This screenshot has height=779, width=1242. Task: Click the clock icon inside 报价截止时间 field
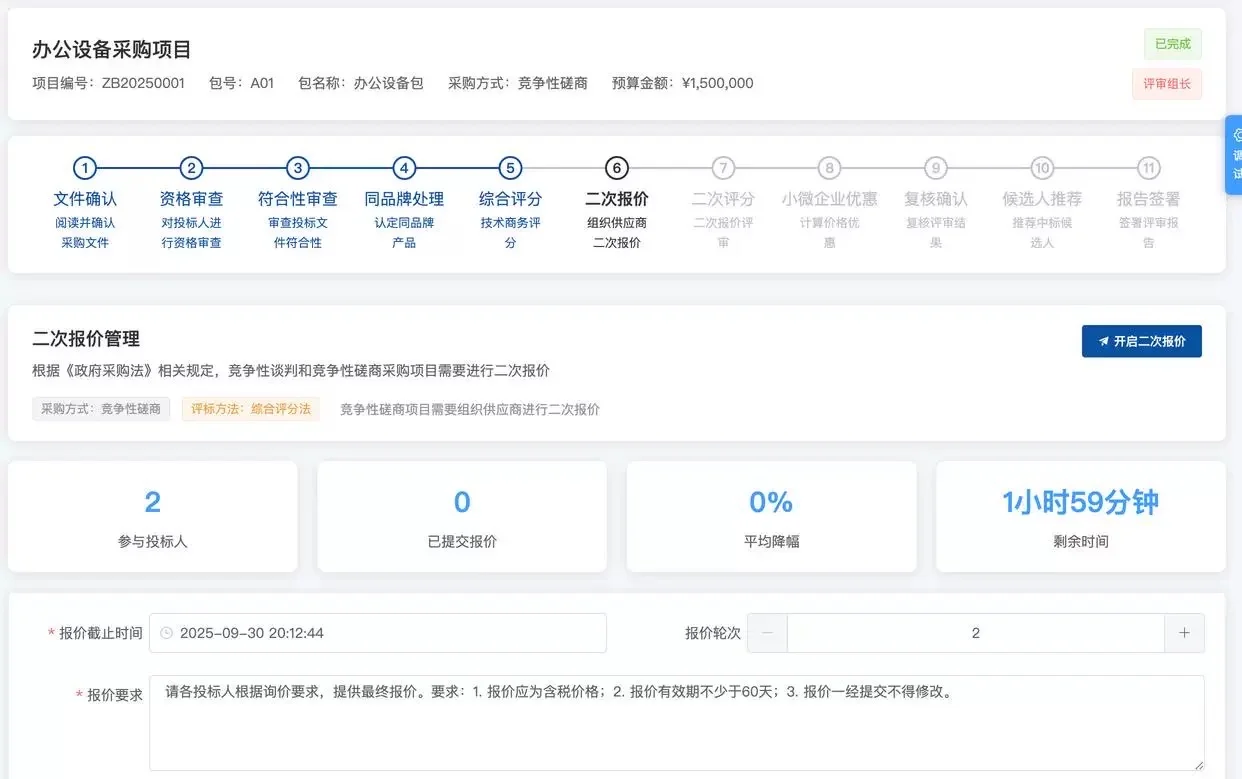coord(166,632)
